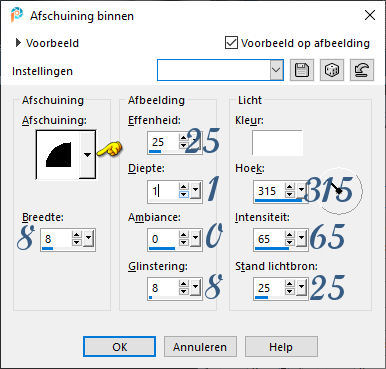Open the Glinstering slider dropdown
The width and height of the screenshot is (386, 369).
click(x=195, y=287)
